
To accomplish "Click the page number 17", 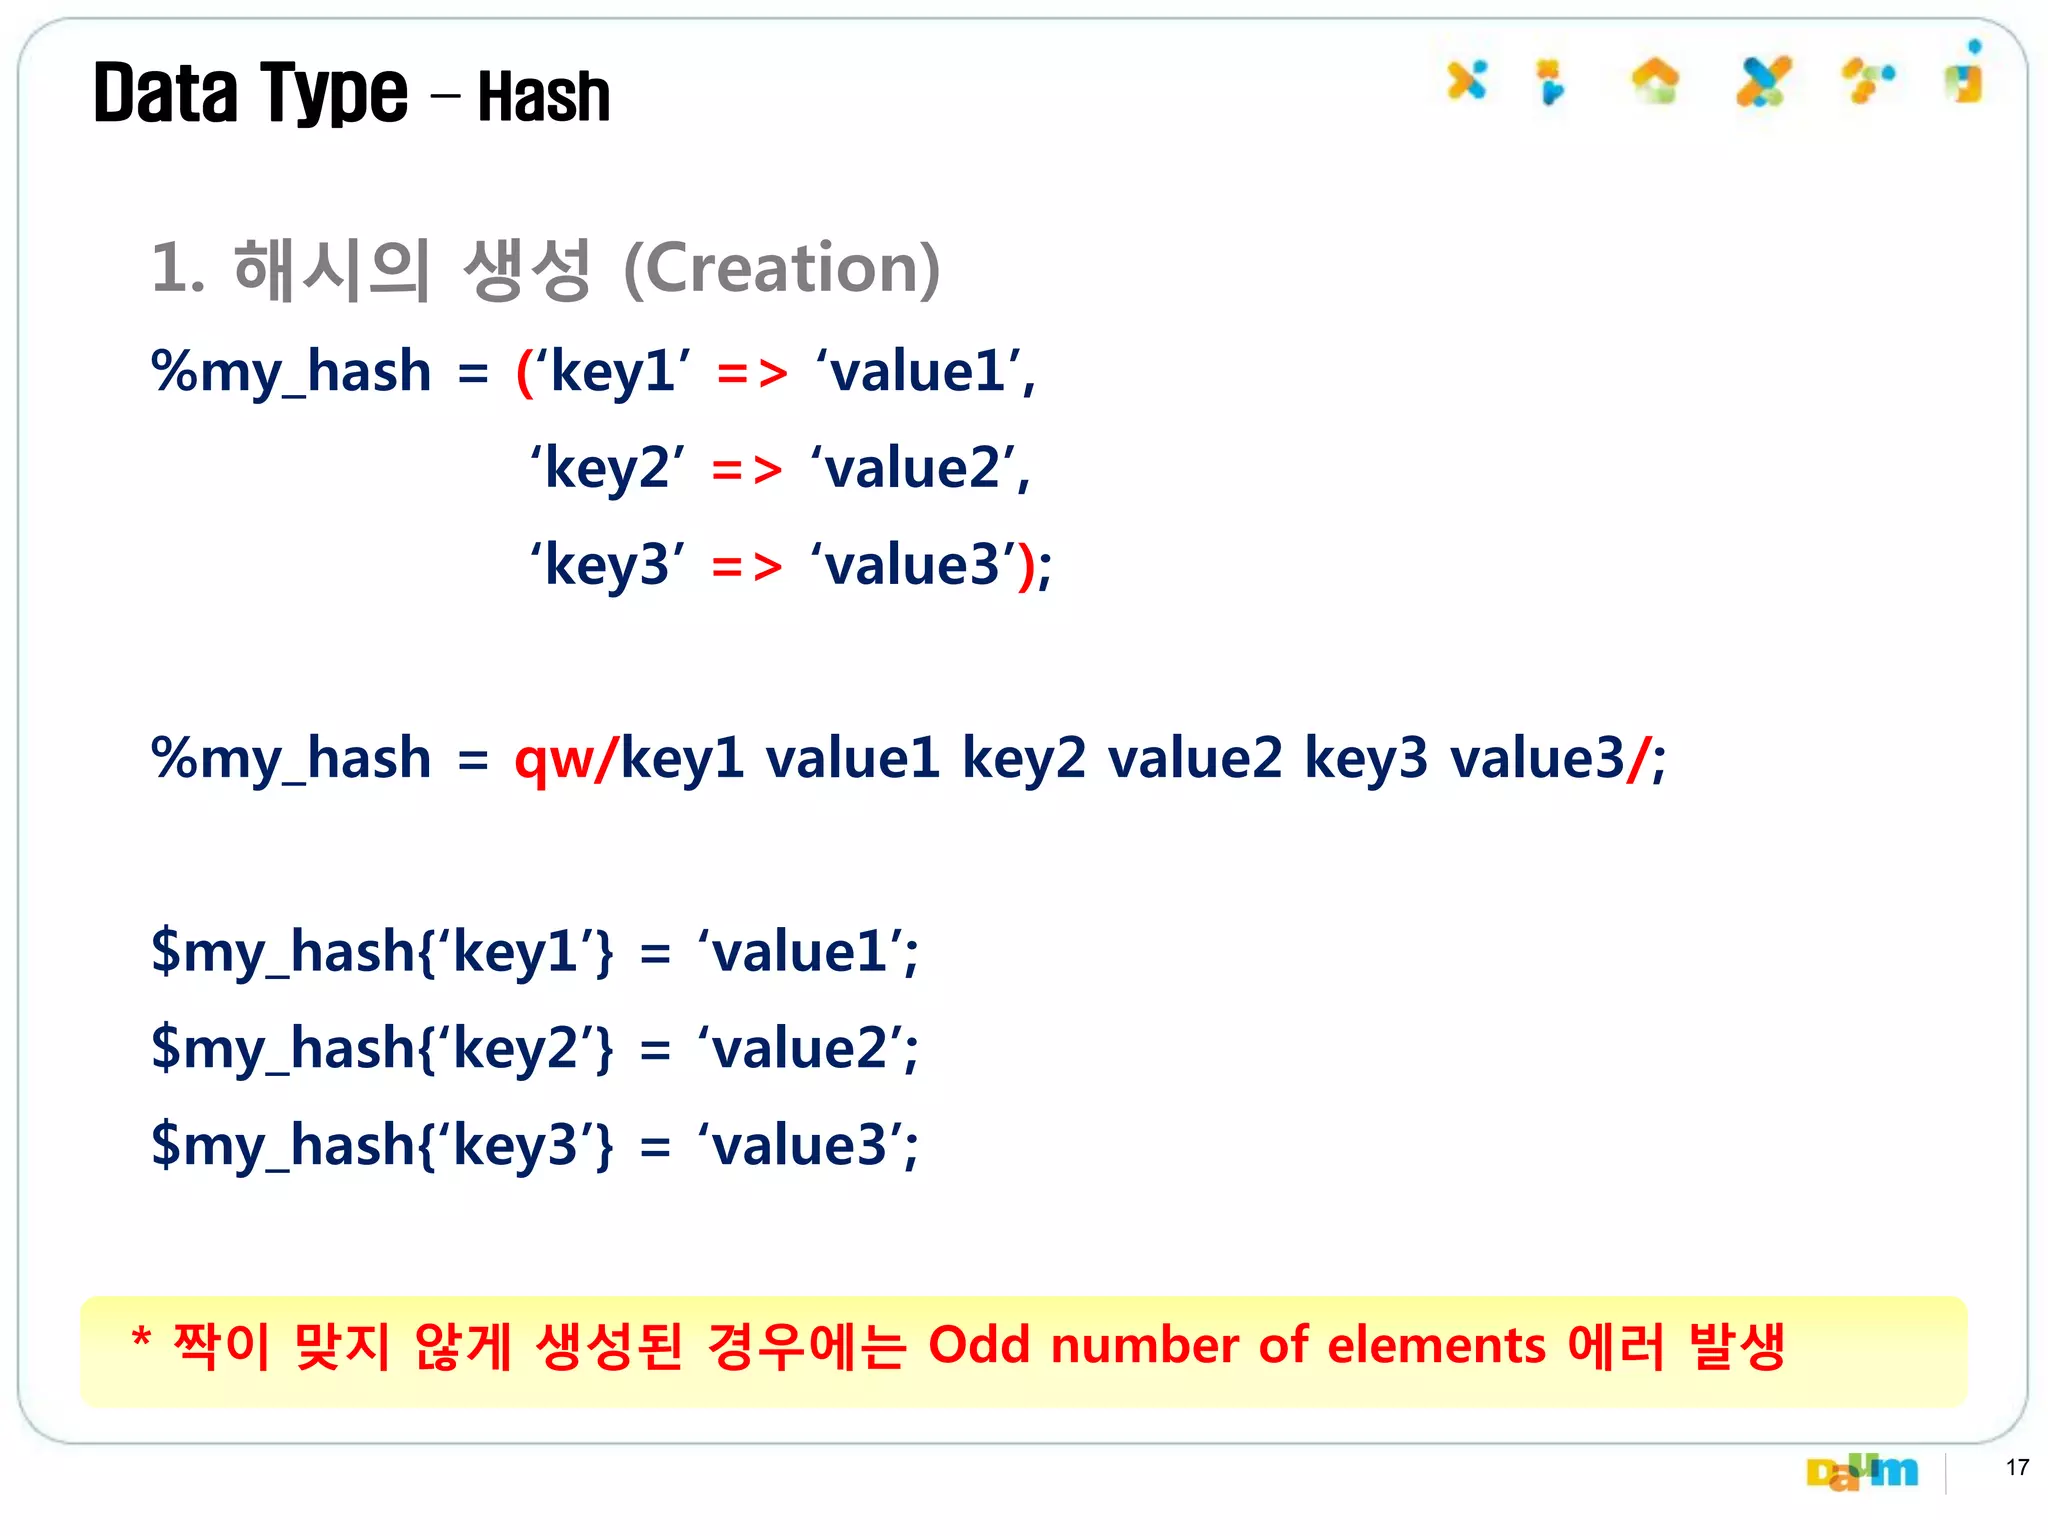I will [x=2017, y=1467].
